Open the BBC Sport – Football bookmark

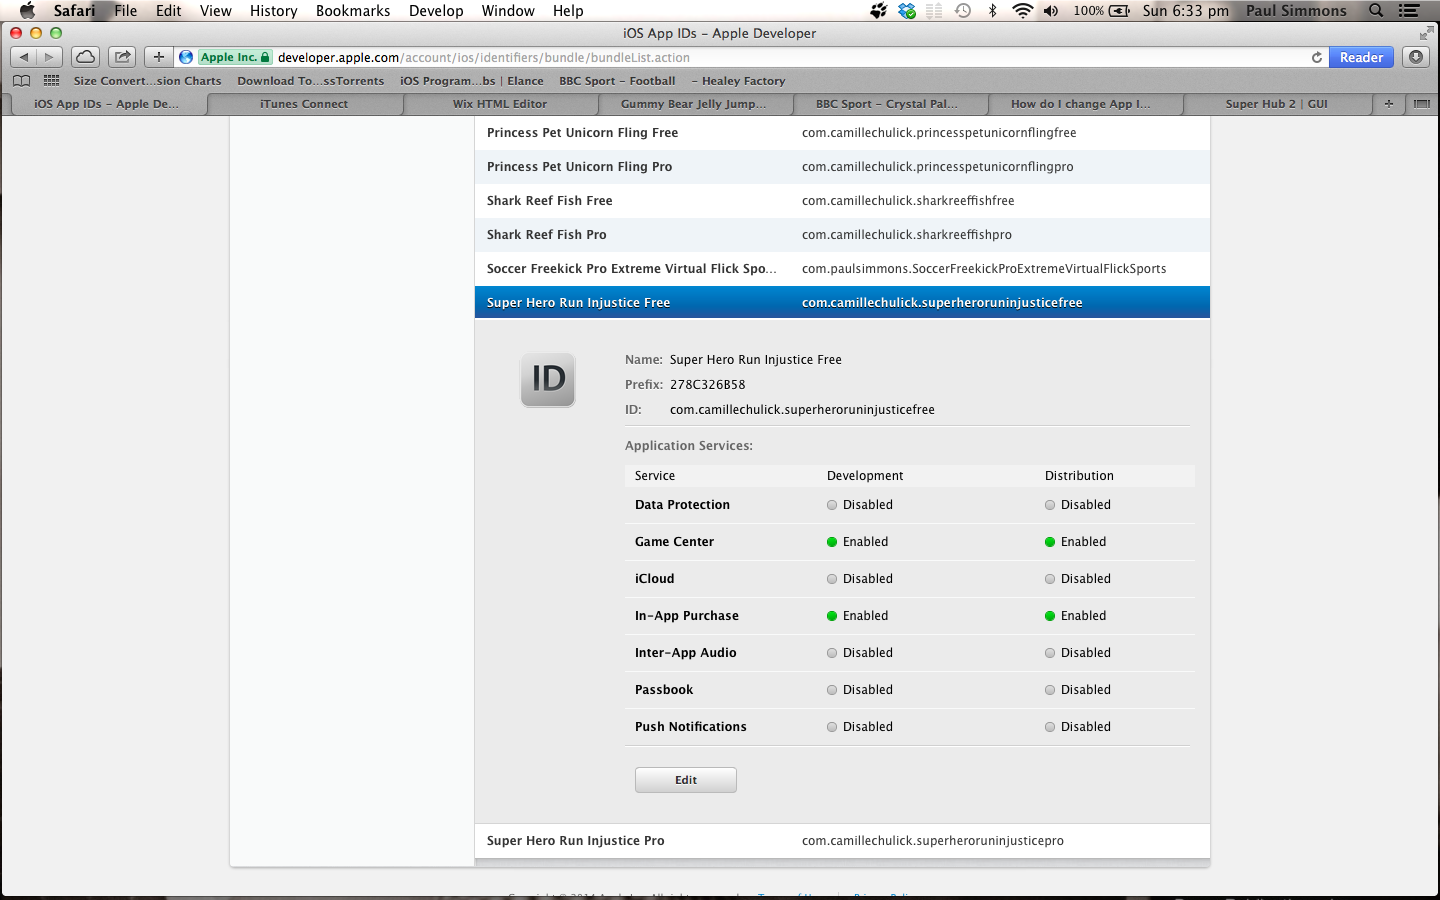[617, 81]
